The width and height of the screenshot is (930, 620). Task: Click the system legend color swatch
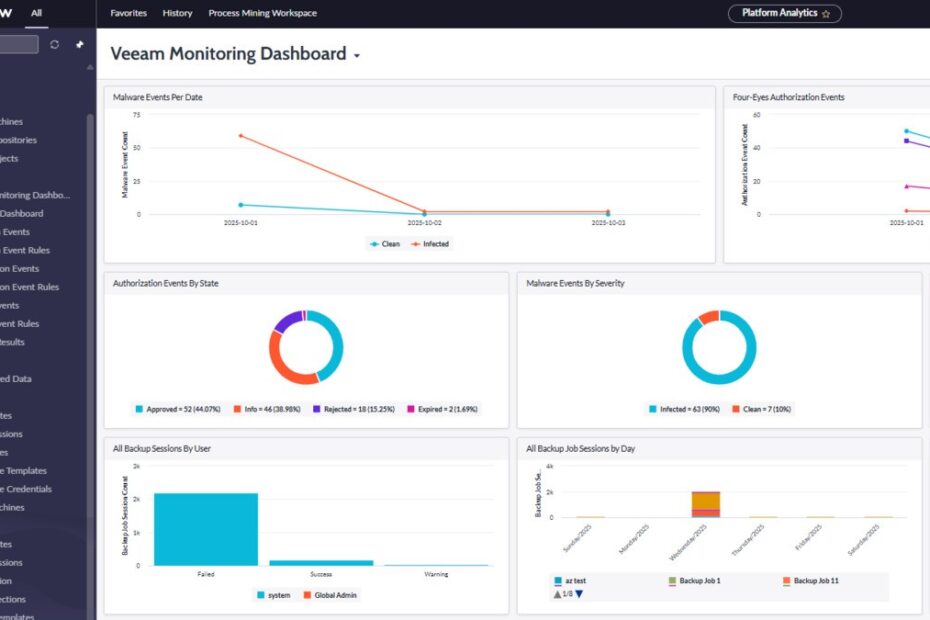coord(261,595)
